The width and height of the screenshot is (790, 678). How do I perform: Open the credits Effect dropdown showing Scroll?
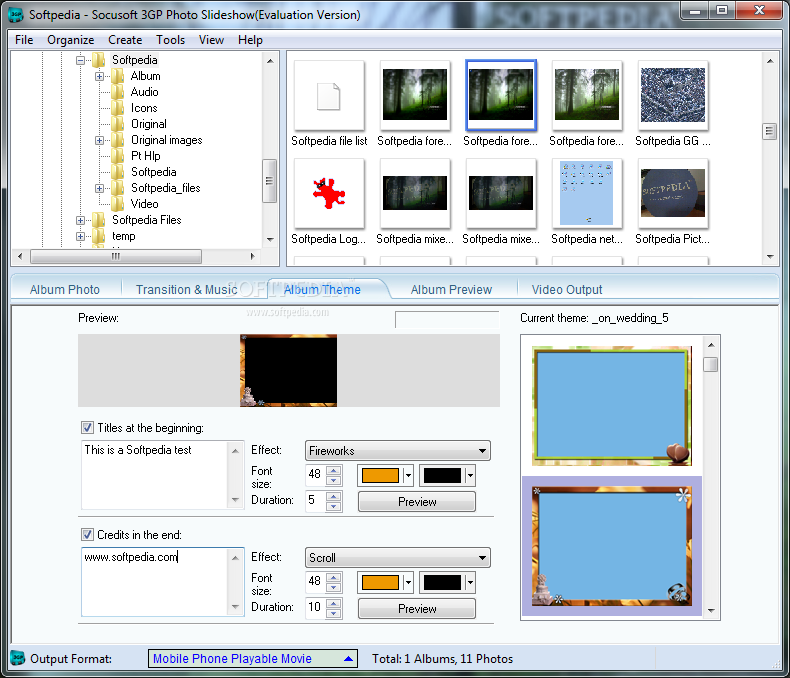click(x=398, y=558)
